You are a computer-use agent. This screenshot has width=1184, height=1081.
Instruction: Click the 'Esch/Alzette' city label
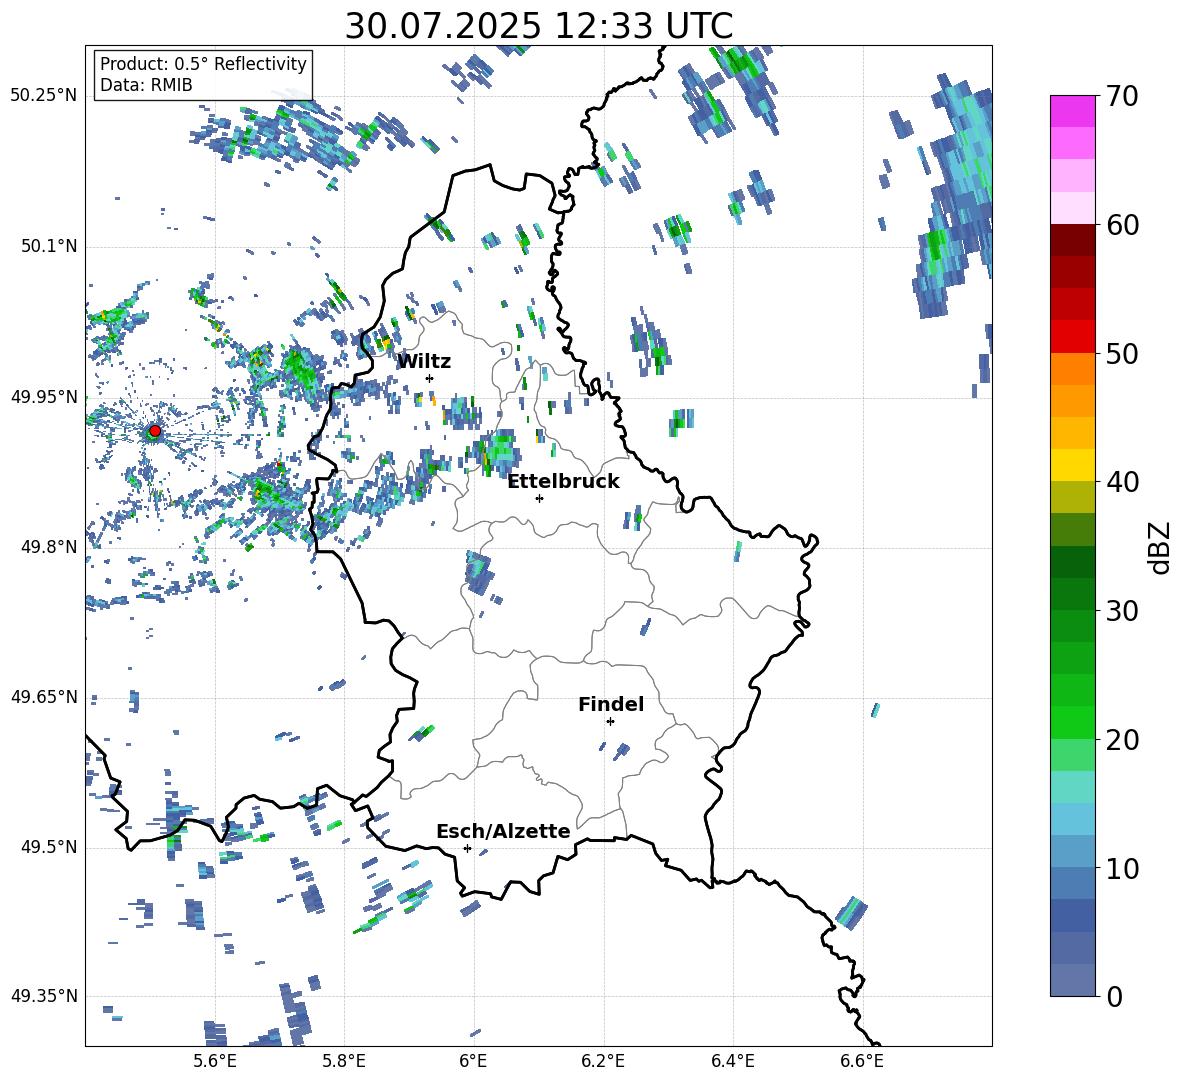tap(503, 831)
